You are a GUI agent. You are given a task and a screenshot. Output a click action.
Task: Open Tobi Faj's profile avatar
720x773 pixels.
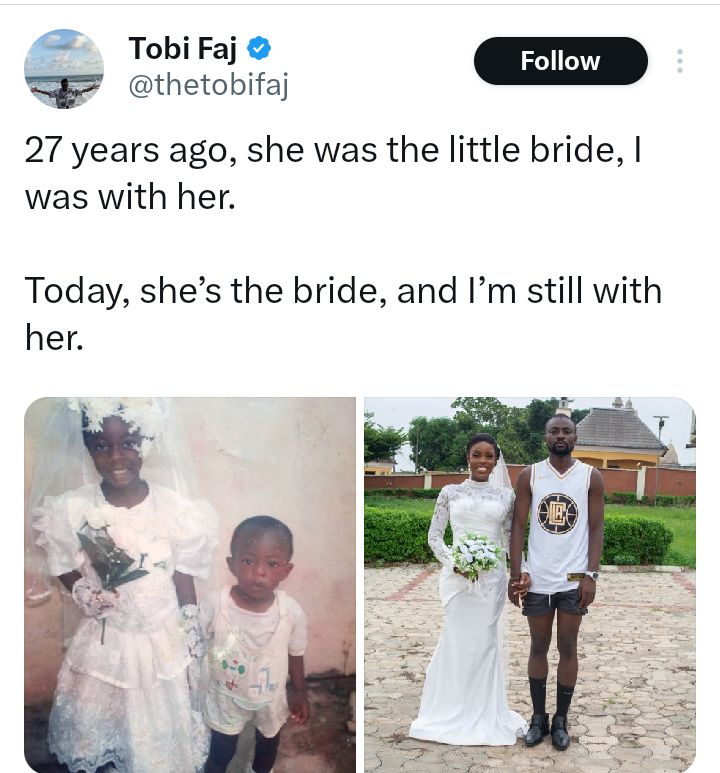tap(64, 69)
